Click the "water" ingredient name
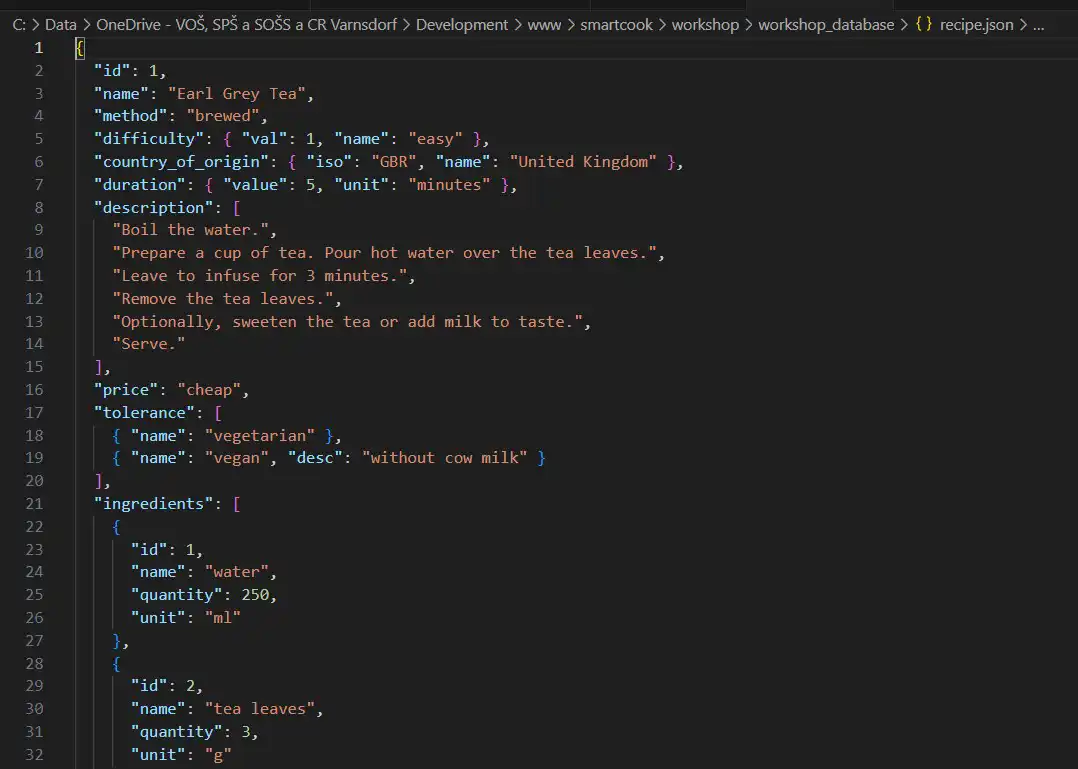Screen dimensions: 1078x769 pos(236,572)
